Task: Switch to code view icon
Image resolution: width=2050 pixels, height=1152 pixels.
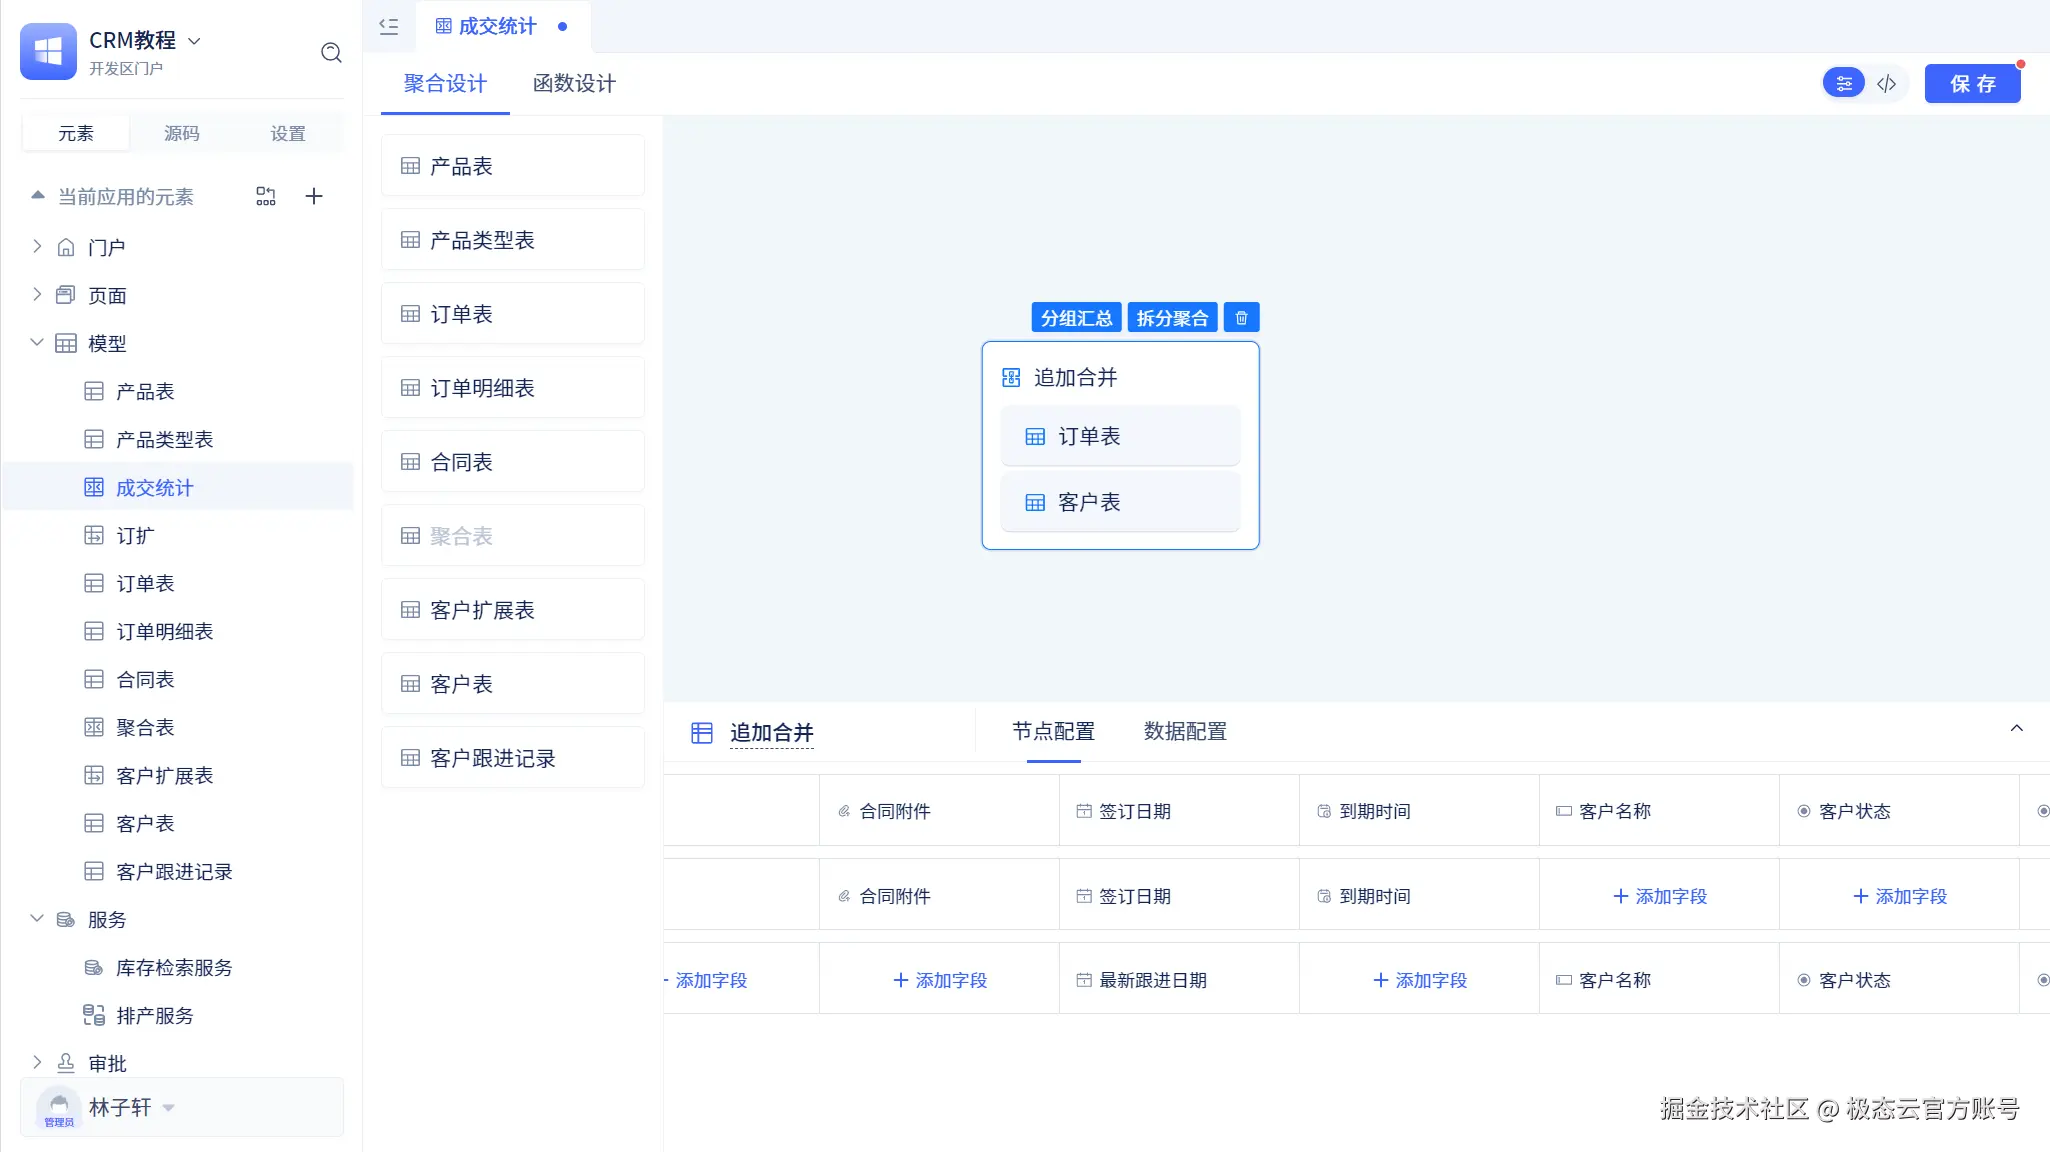Action: pyautogui.click(x=1887, y=84)
